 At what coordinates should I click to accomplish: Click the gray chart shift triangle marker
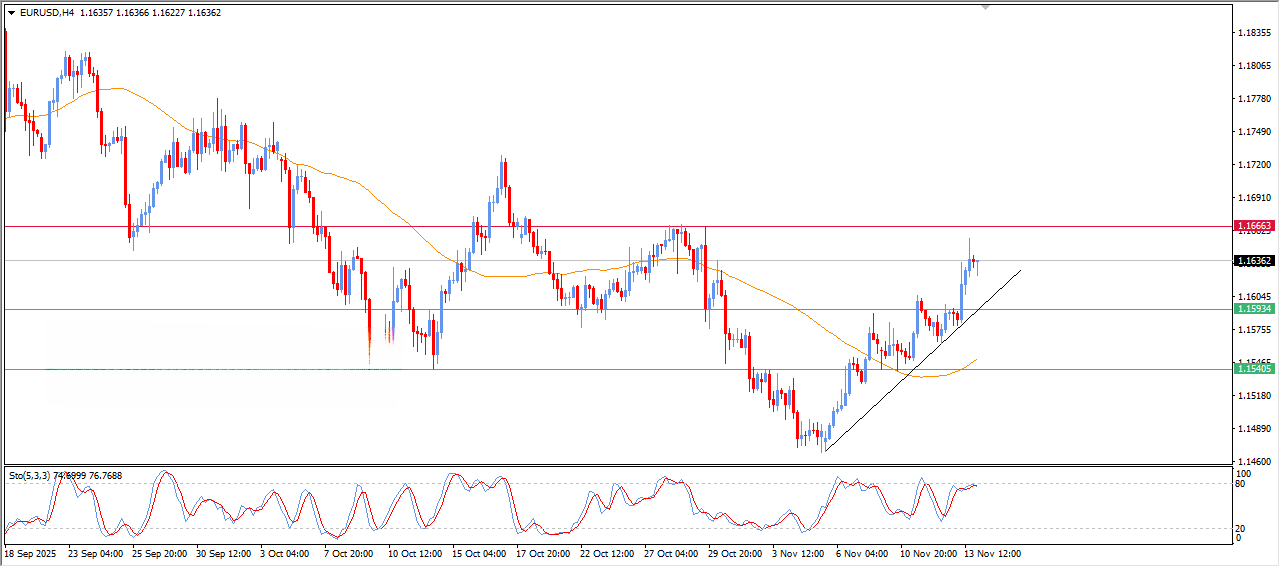tap(986, 8)
